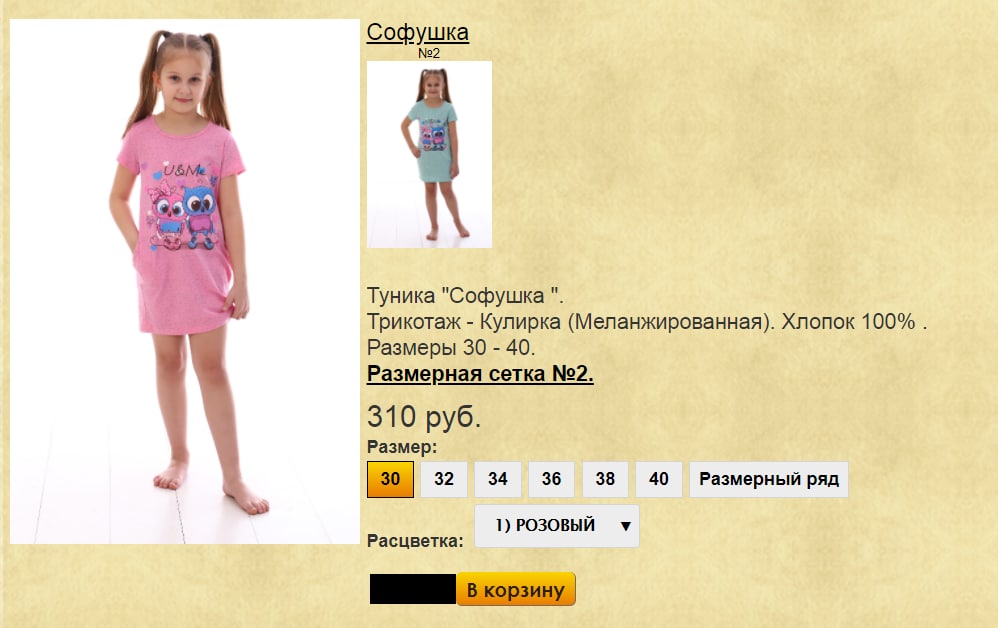Click the black quantity field beside В корзину
998x628 pixels.
pyautogui.click(x=412, y=589)
